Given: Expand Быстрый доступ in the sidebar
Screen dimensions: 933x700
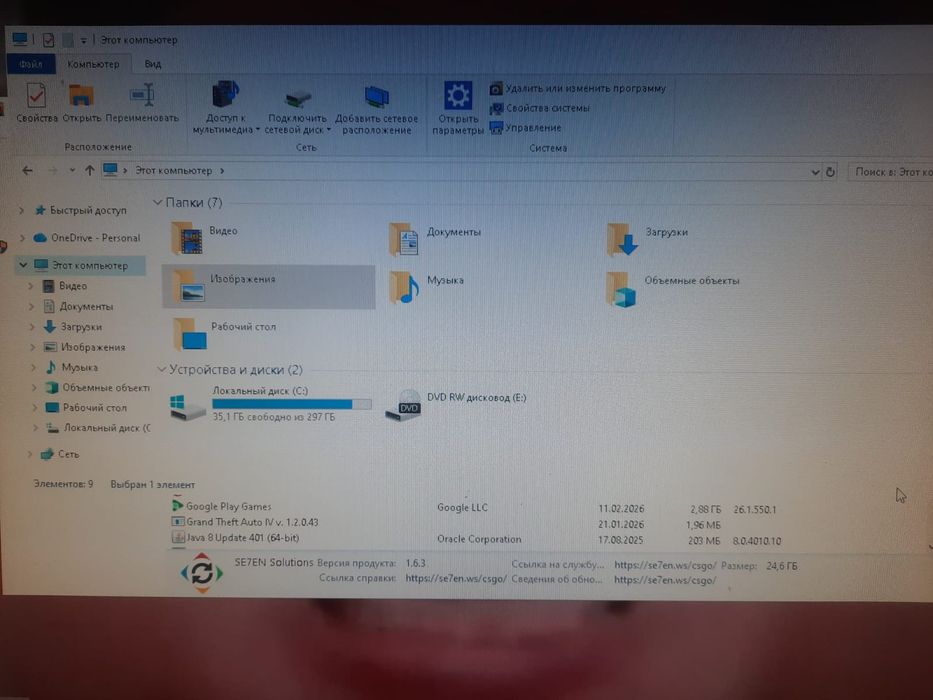Looking at the screenshot, I should pyautogui.click(x=21, y=210).
